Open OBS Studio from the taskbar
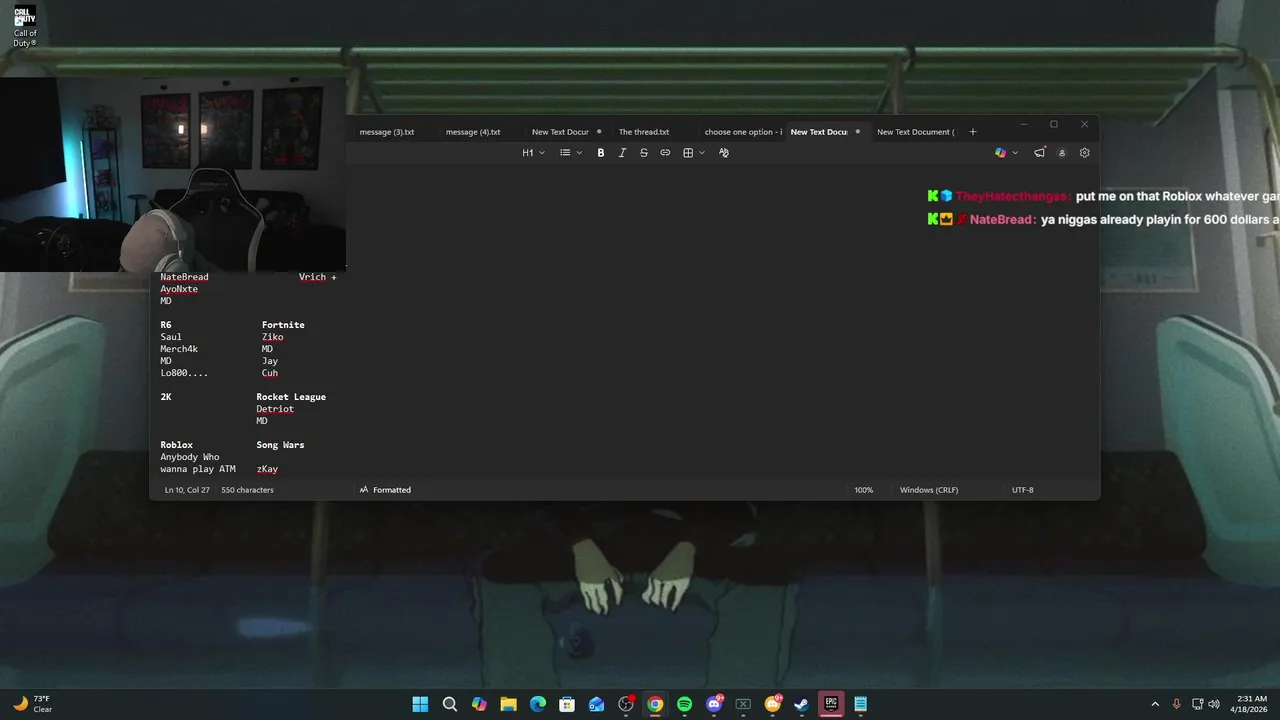1280x720 pixels. tap(626, 704)
